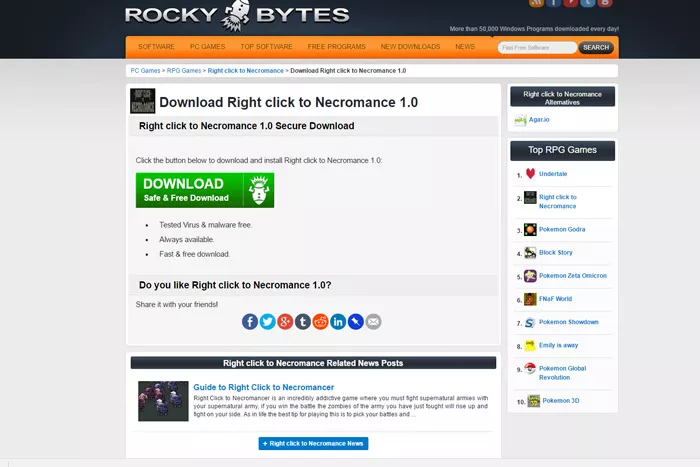Click the Agar.io alternative icon
The height and width of the screenshot is (467, 700).
pos(520,120)
